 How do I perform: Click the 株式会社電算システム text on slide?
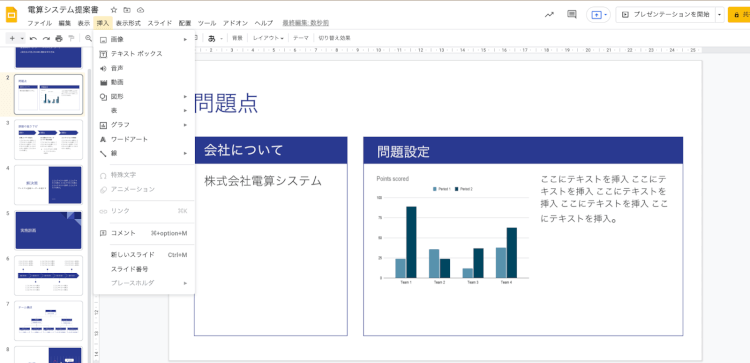[x=263, y=181]
